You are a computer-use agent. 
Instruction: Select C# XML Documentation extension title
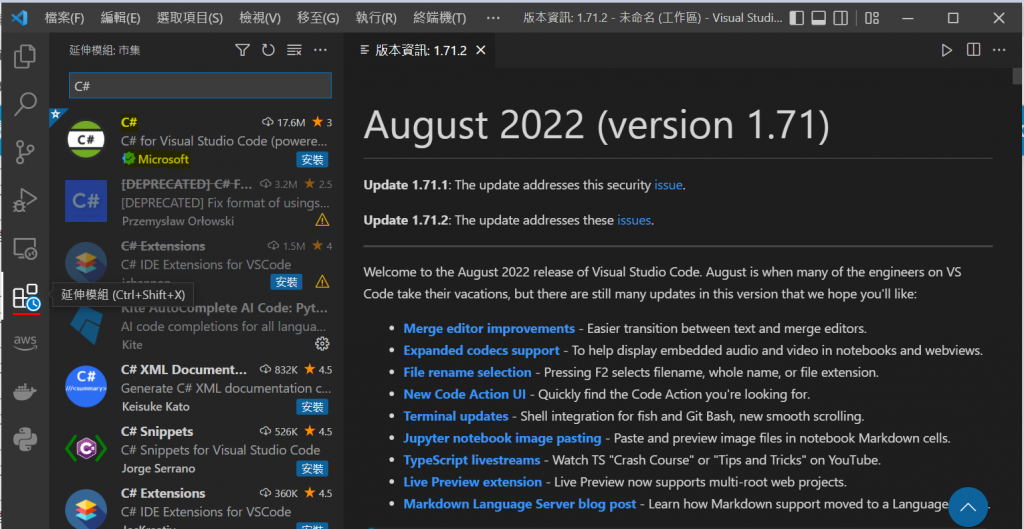(184, 370)
